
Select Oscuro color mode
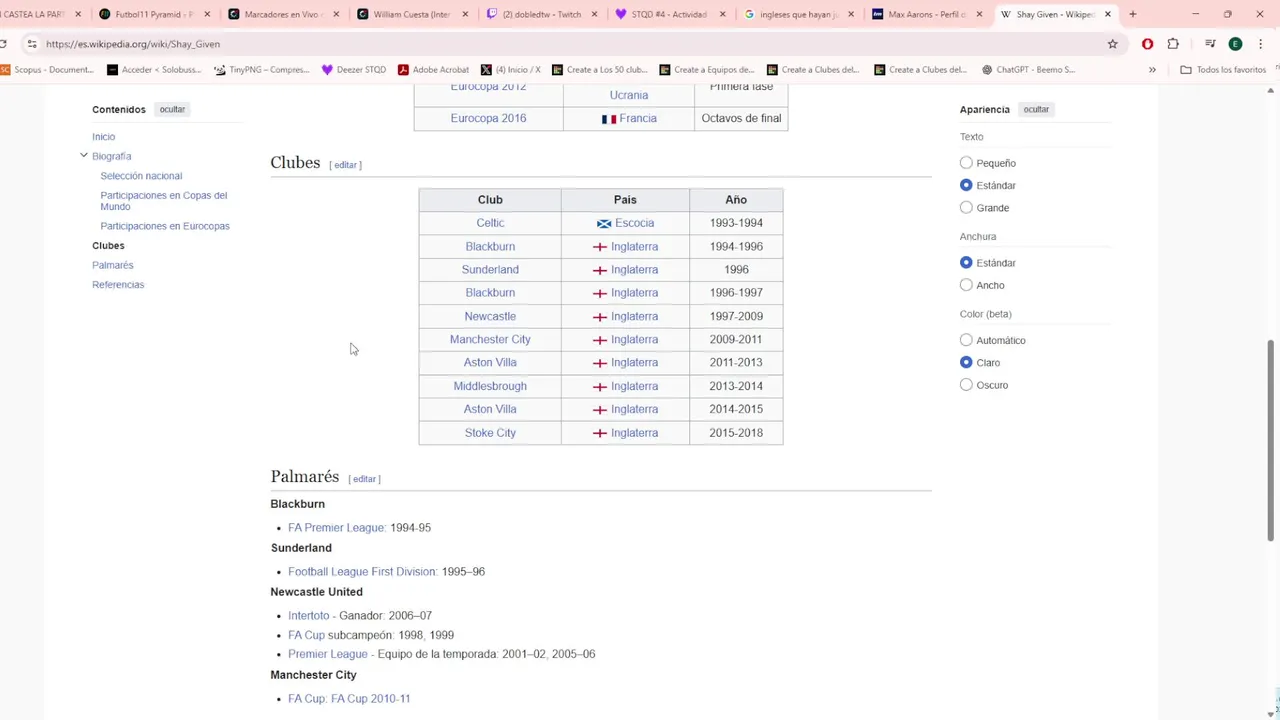point(966,385)
